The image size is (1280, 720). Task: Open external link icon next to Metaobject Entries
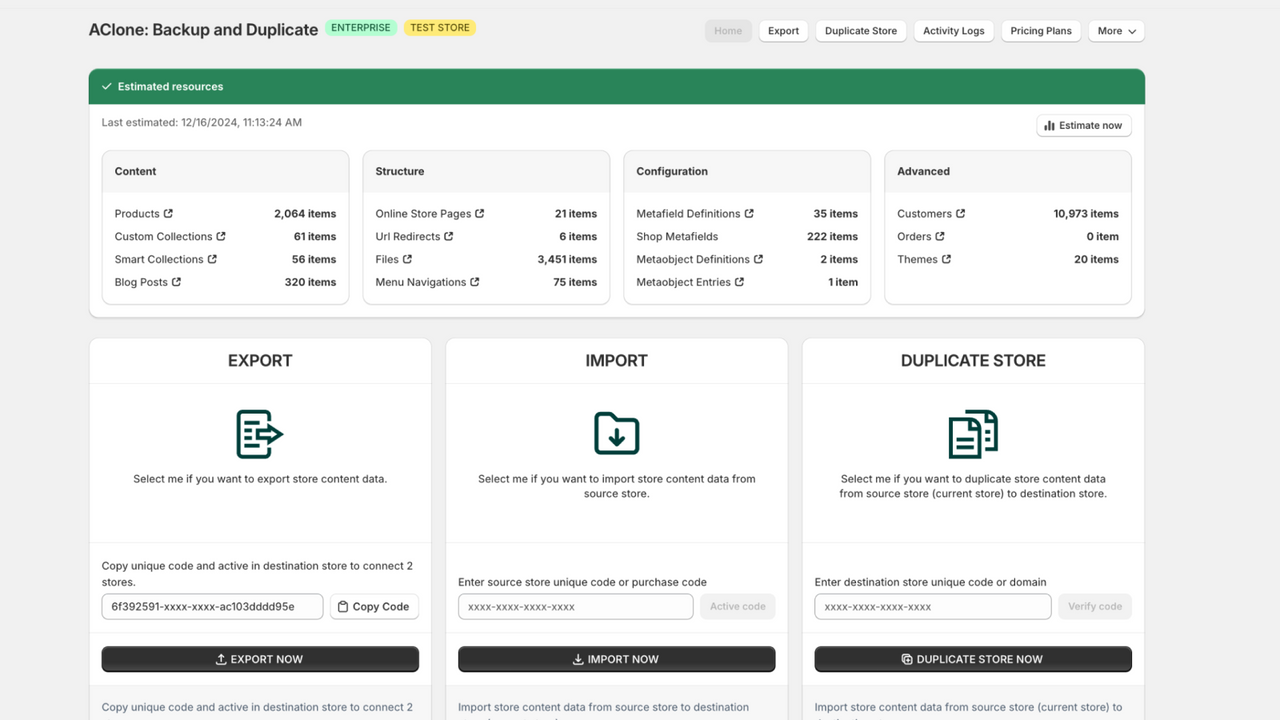coord(739,282)
